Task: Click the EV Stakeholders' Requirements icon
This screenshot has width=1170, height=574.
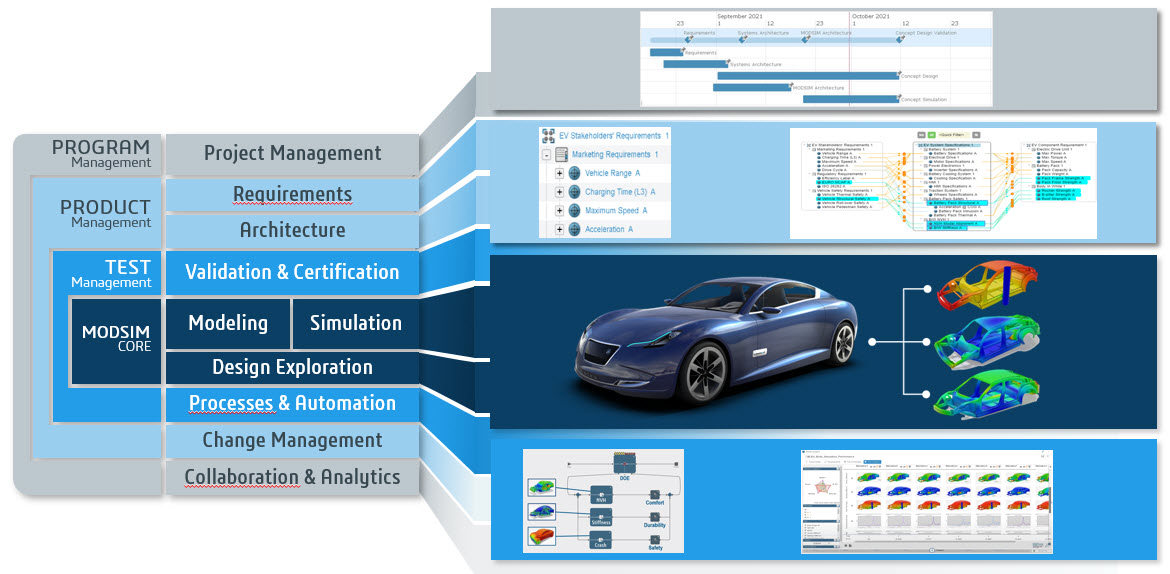Action: coord(548,135)
